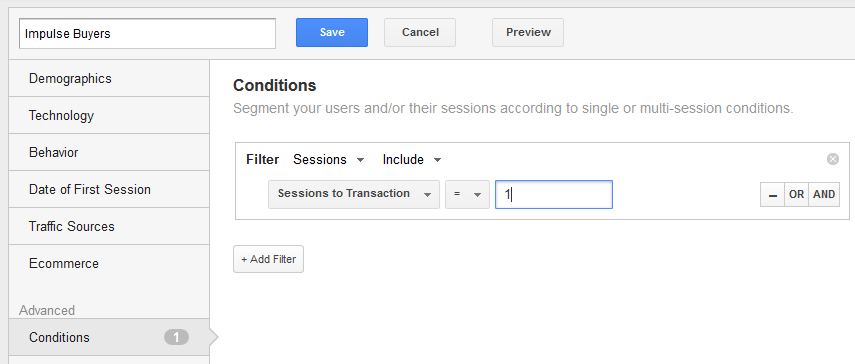This screenshot has height=364, width=855.
Task: Open the Sessions scope dropdown
Action: [x=329, y=160]
